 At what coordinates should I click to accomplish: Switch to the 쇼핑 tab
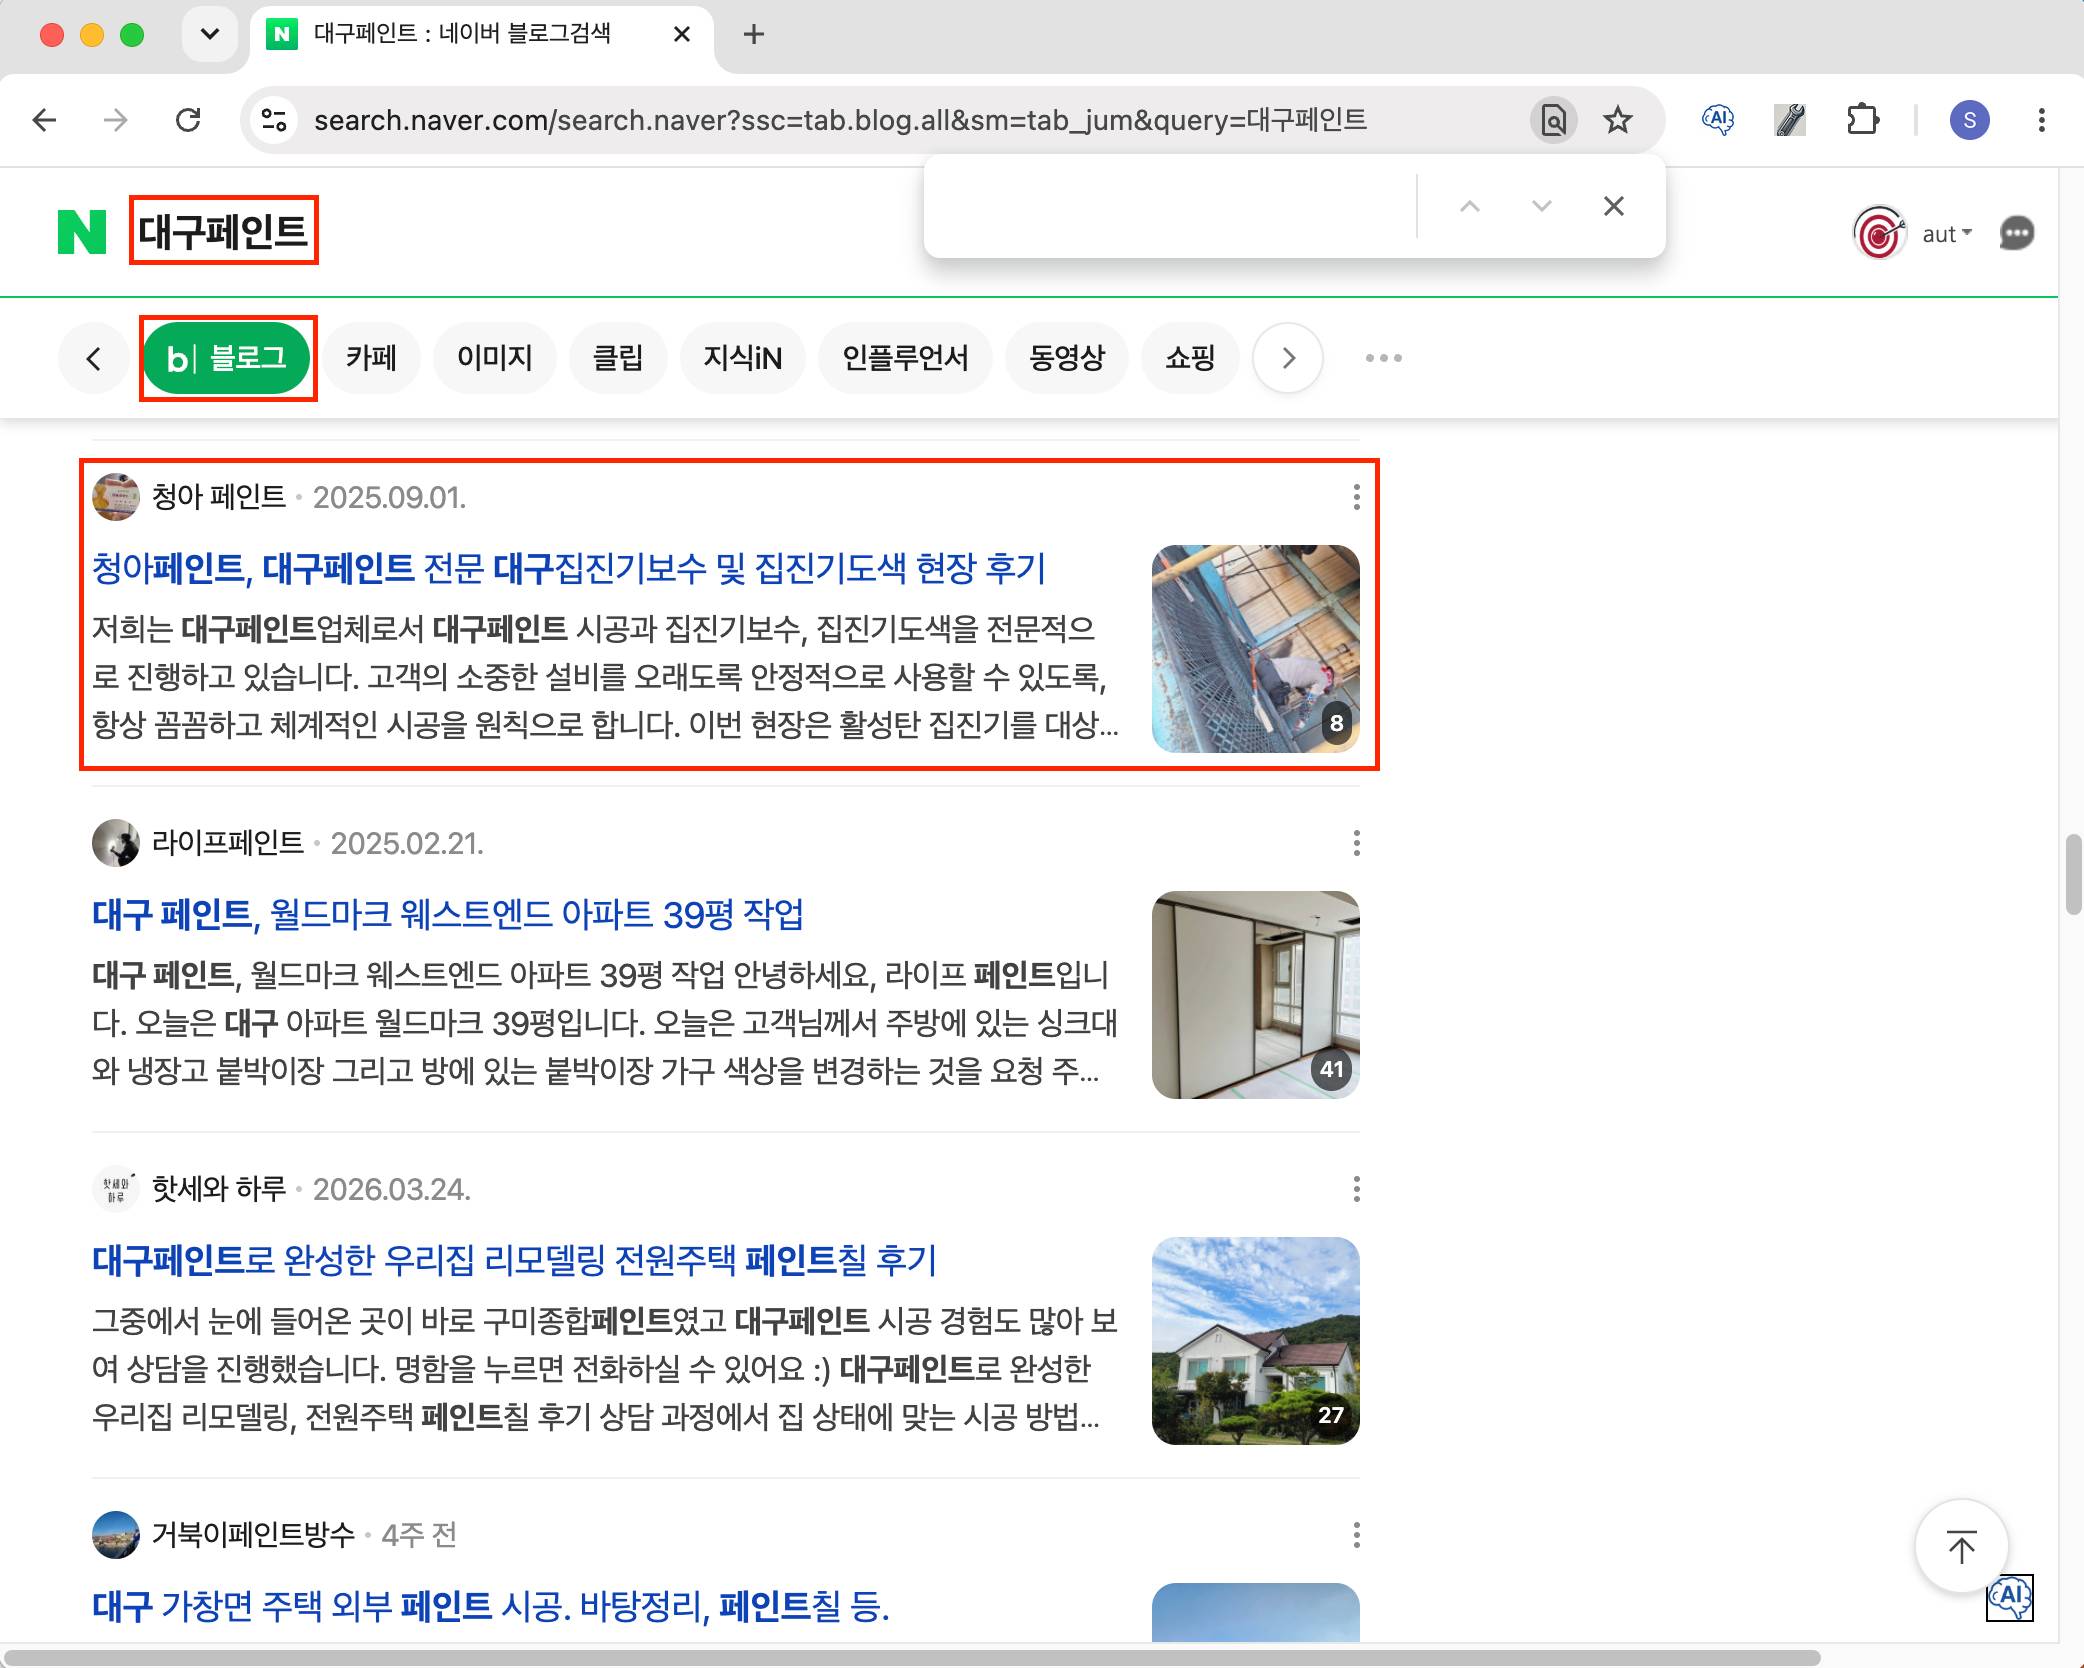pyautogui.click(x=1190, y=358)
